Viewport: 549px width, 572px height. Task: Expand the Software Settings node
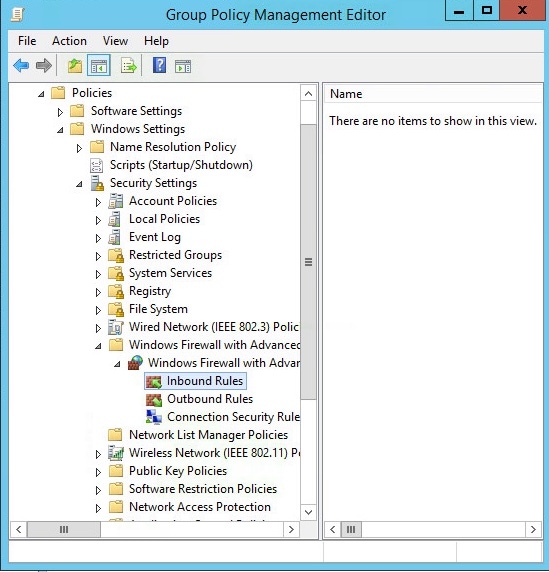(60, 112)
